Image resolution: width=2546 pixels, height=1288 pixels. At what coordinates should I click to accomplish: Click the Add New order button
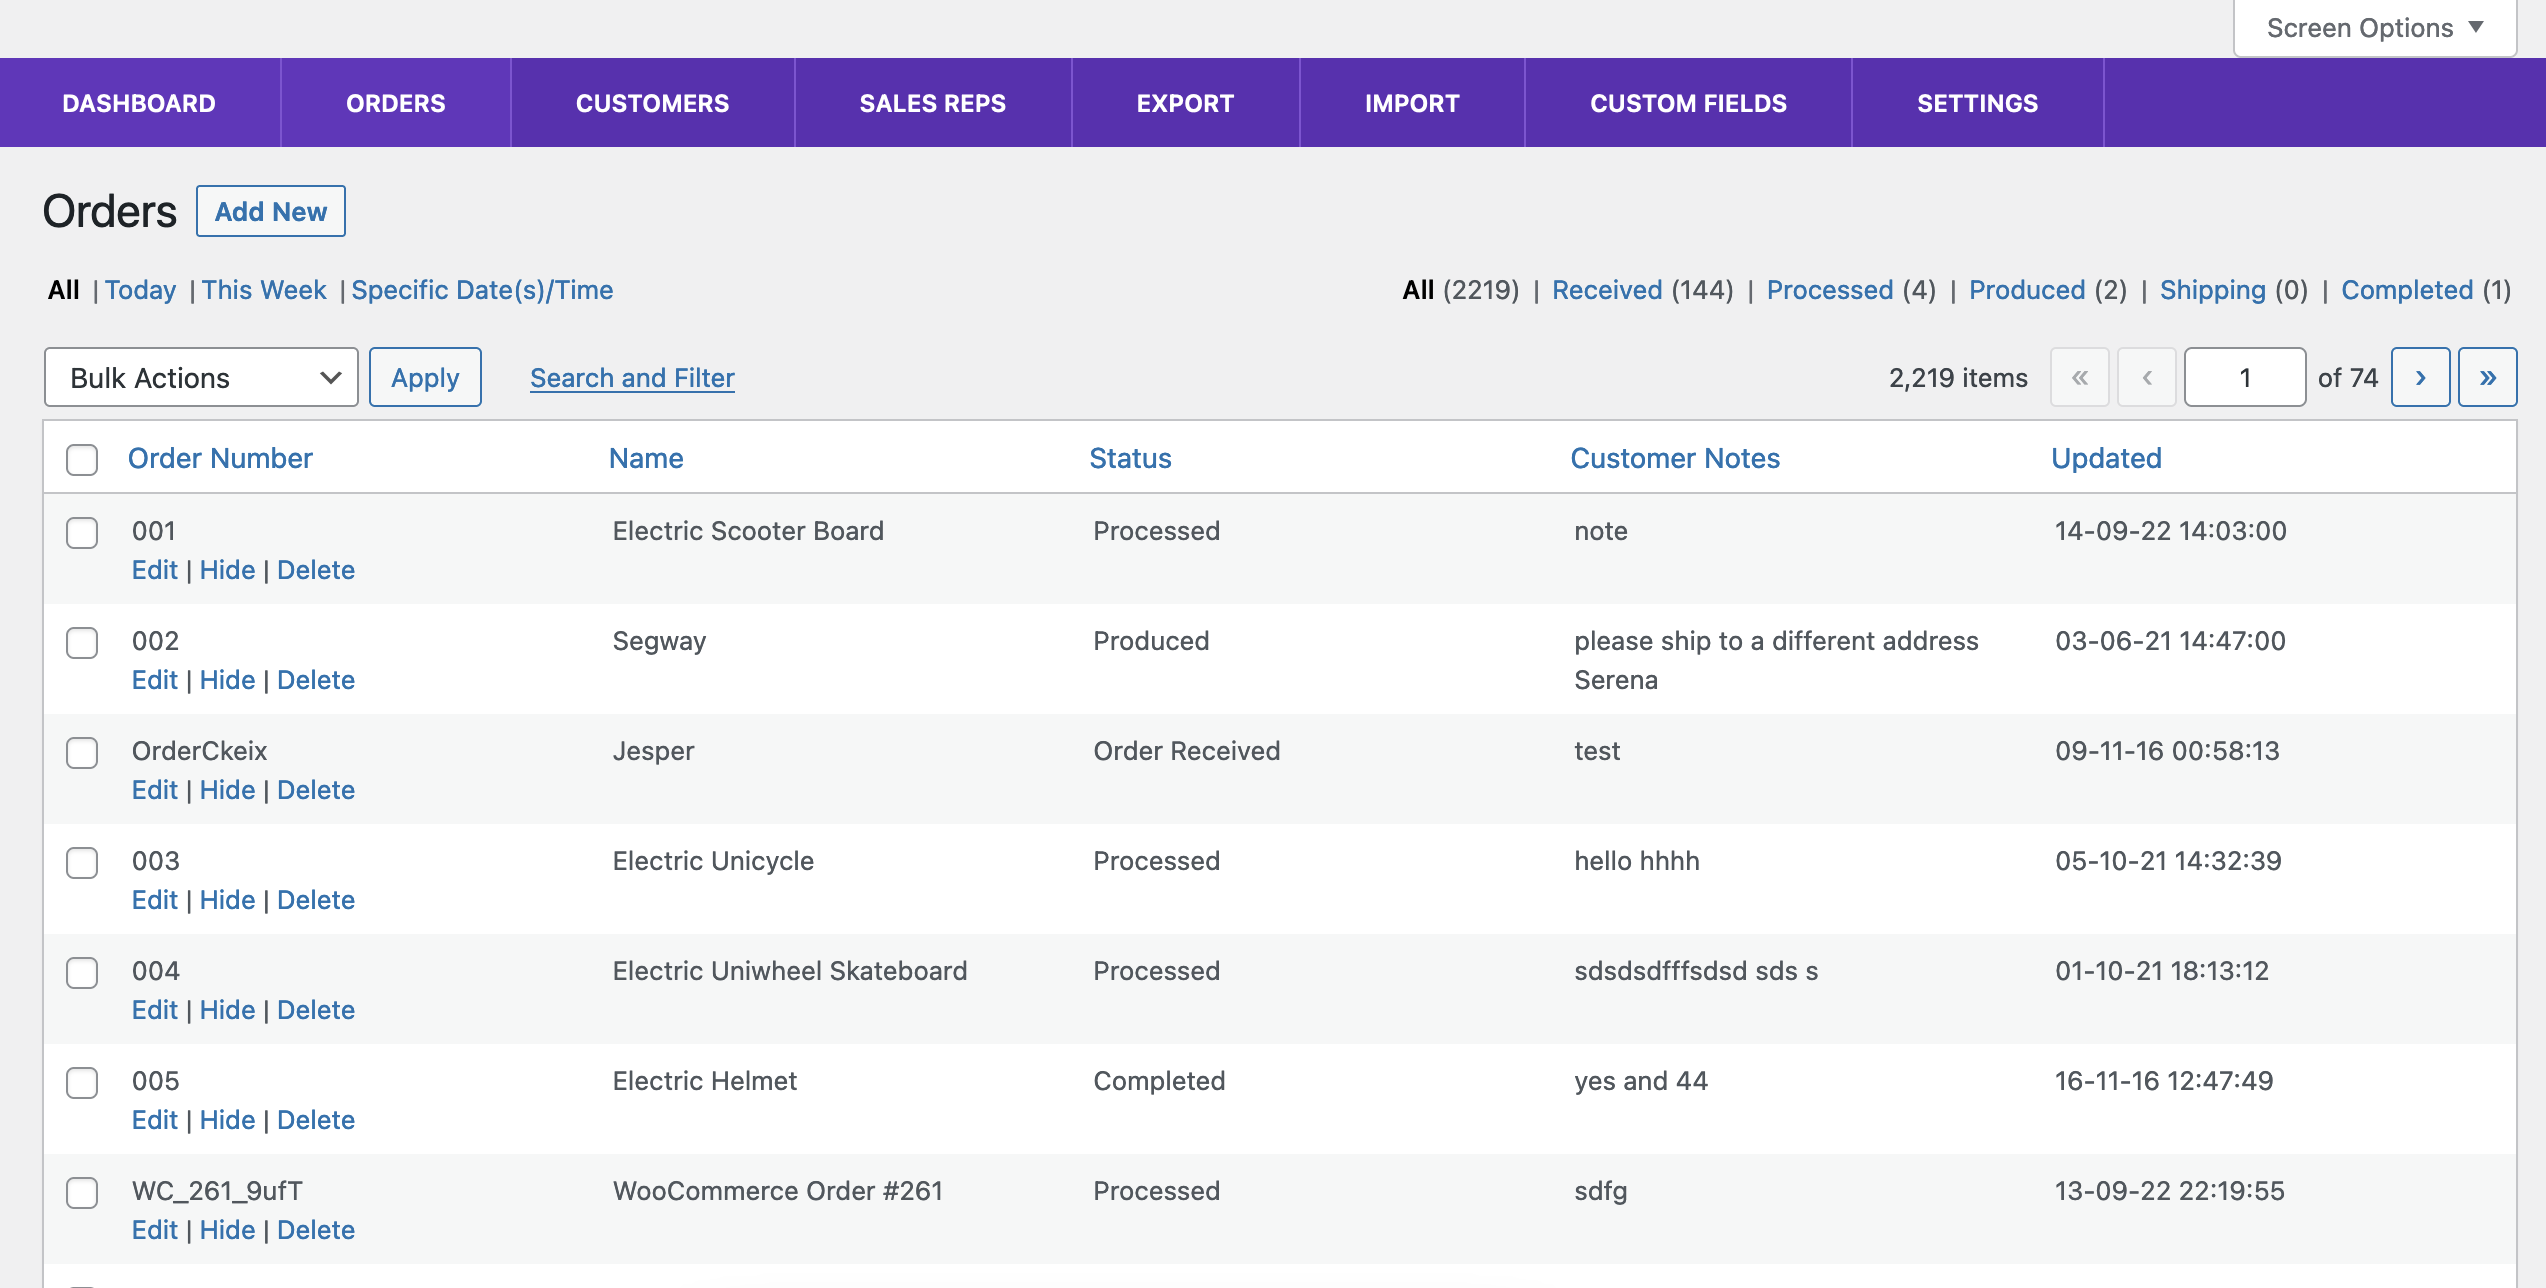270,211
